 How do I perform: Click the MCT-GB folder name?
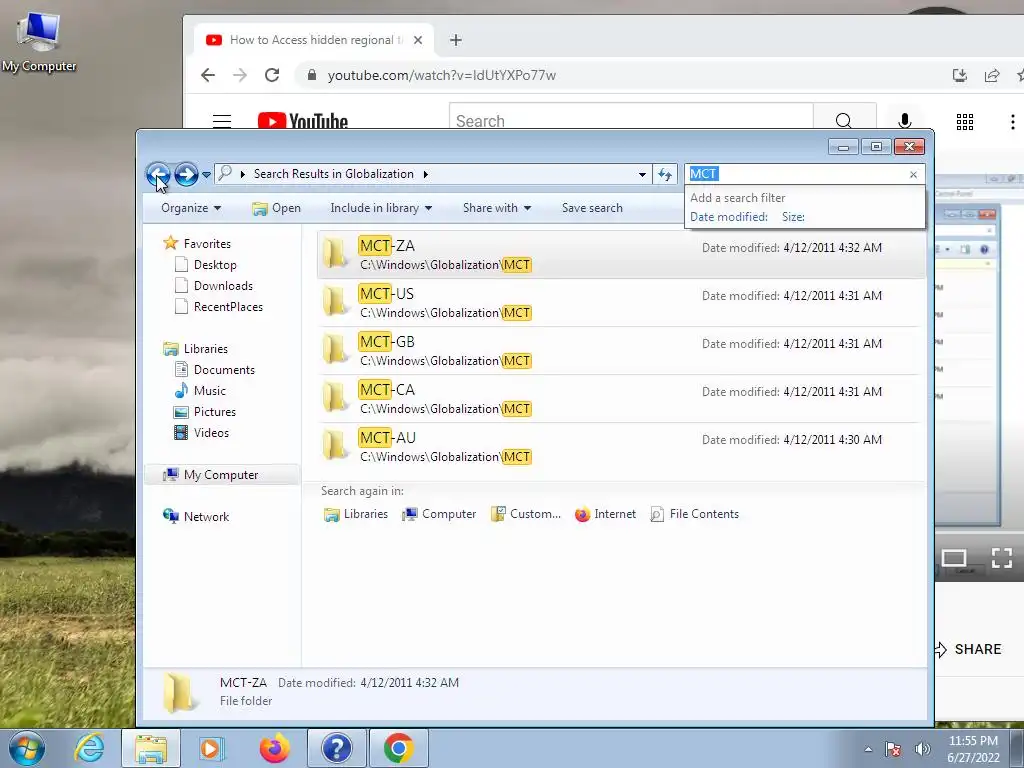[387, 342]
